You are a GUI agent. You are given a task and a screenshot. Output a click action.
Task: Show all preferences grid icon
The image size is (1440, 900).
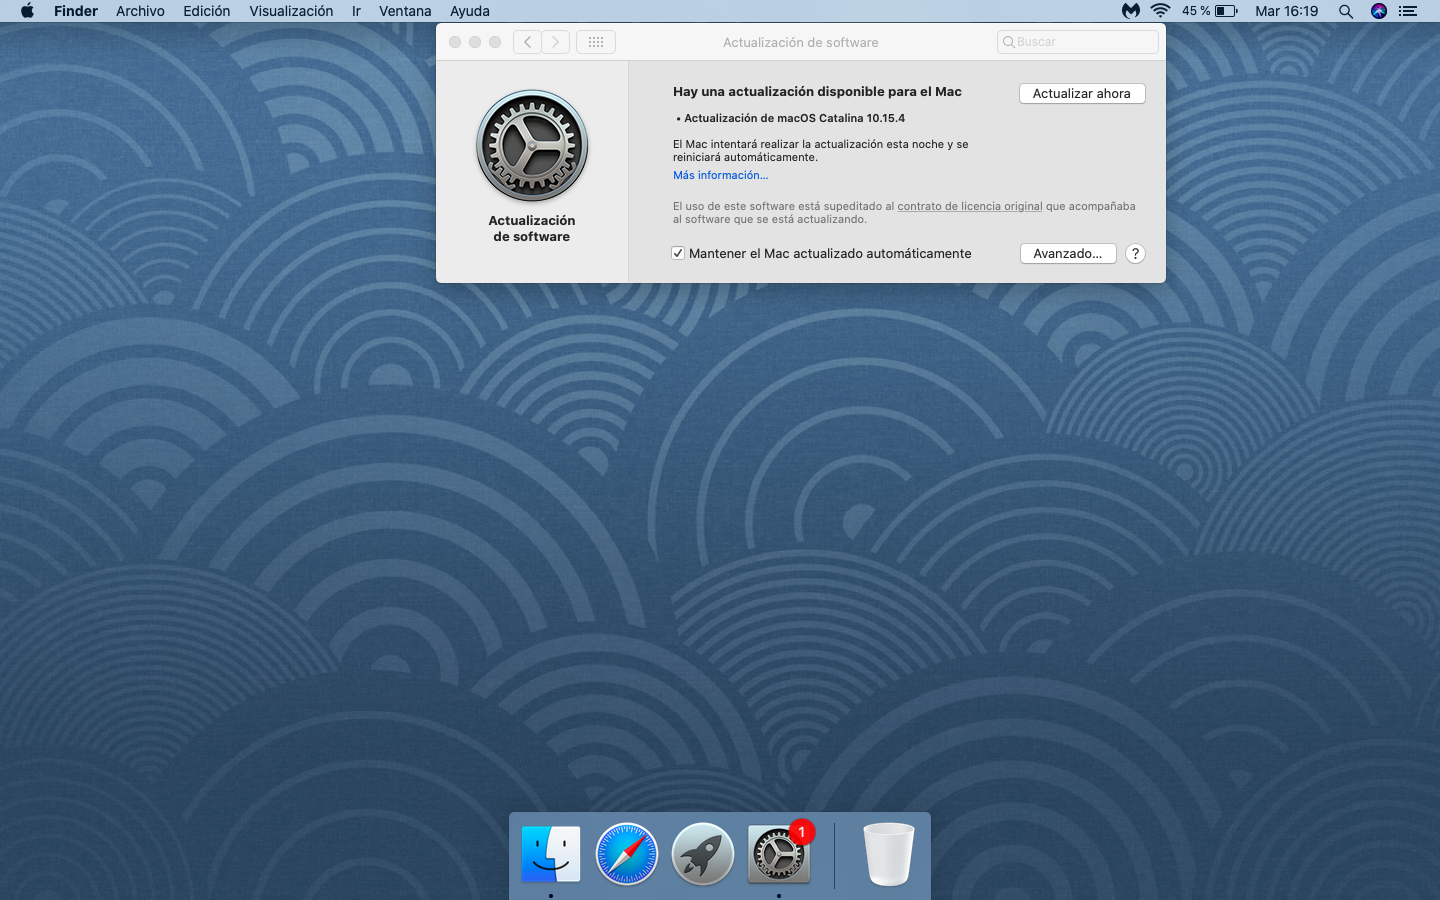coord(596,42)
